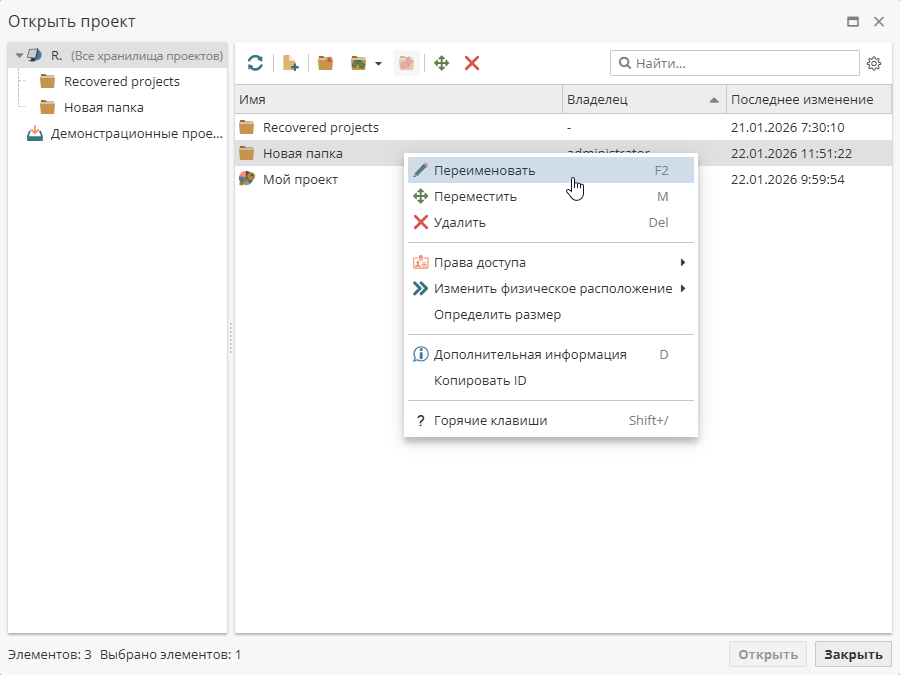This screenshot has width=900, height=675.
Task: Sort by the Владелец column header
Action: (x=600, y=99)
